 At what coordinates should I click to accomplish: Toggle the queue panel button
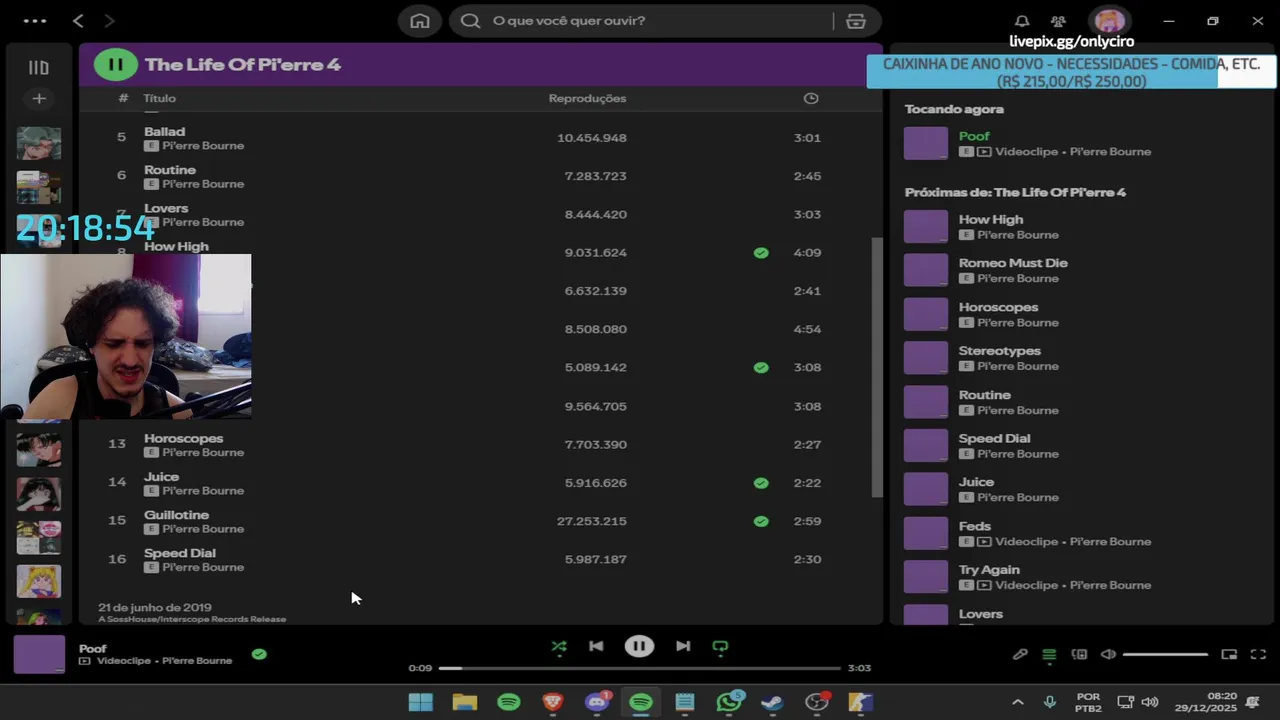(x=1049, y=655)
